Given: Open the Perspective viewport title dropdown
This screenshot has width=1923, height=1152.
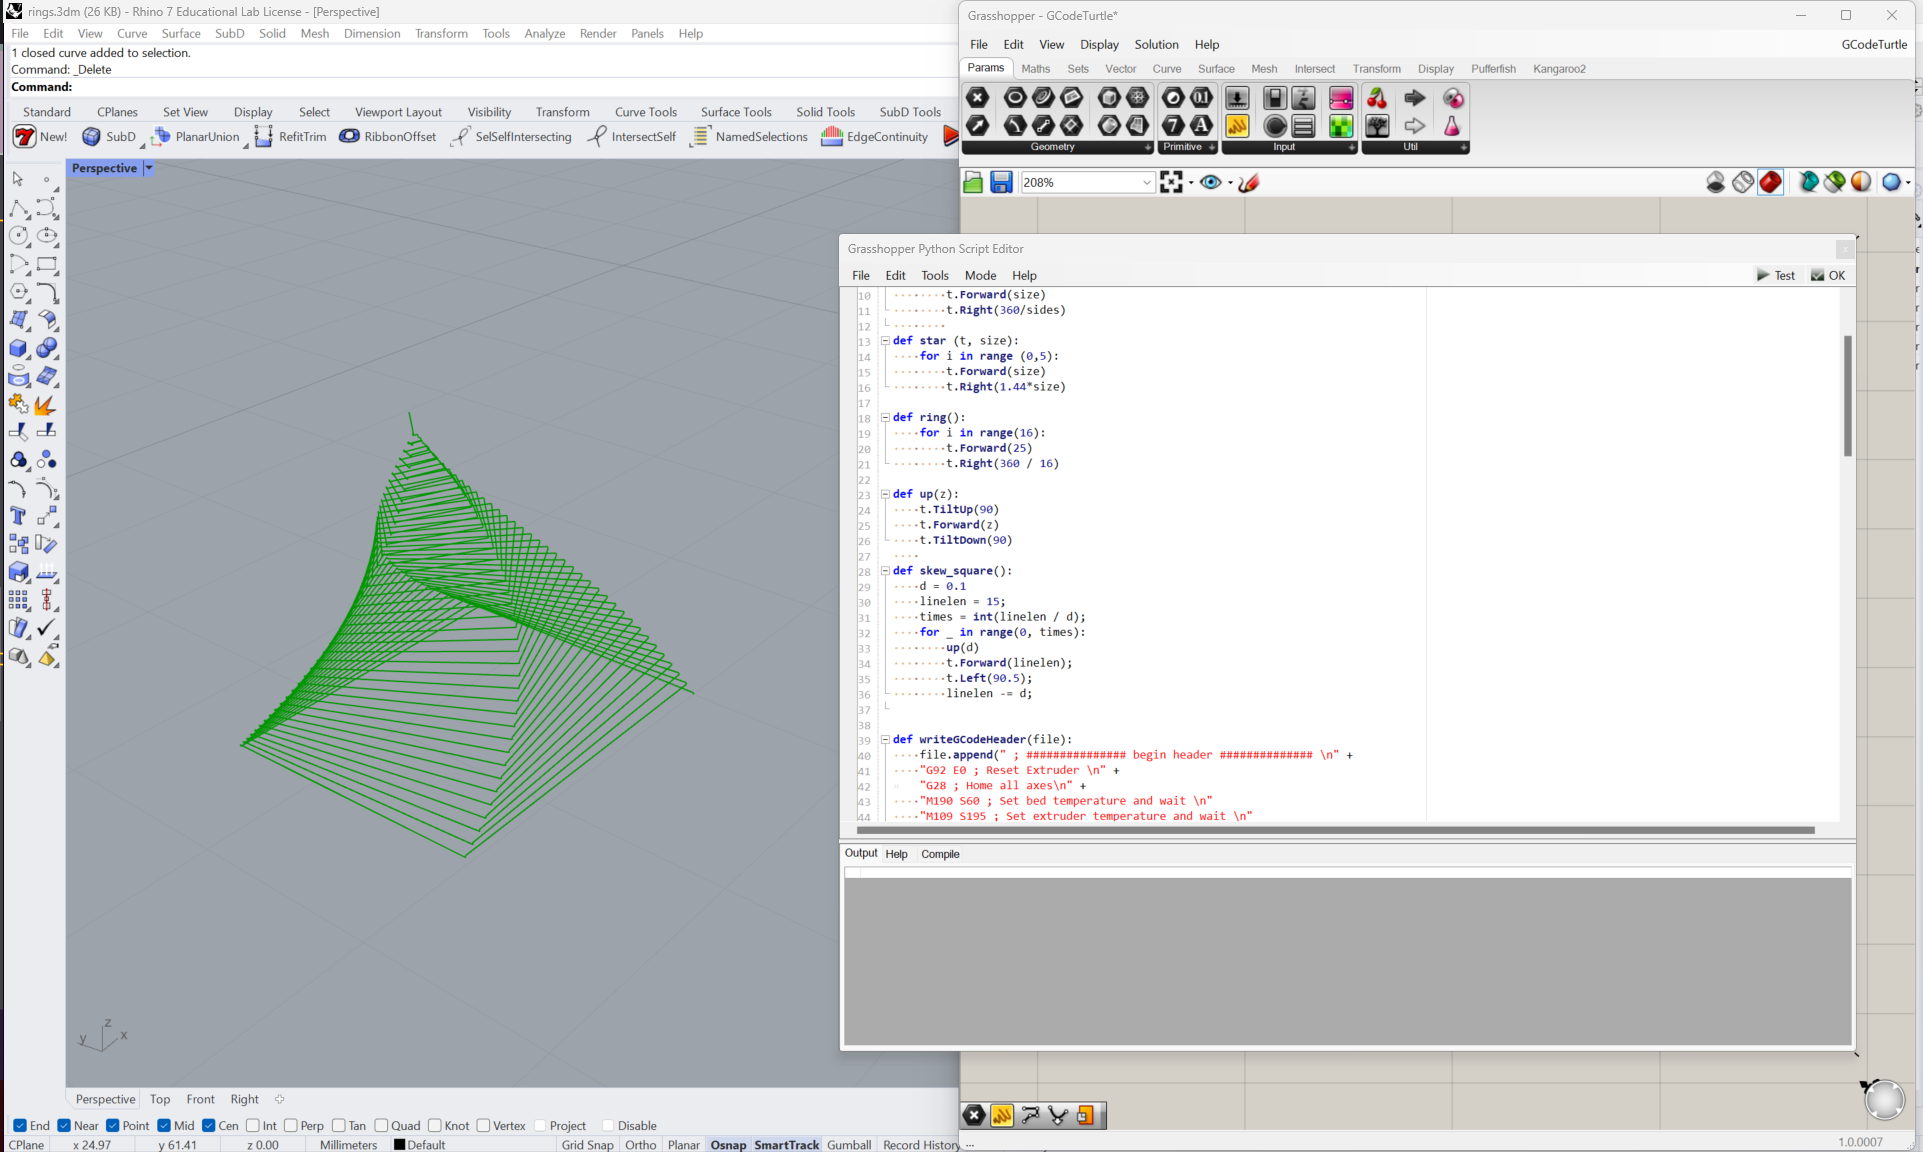Looking at the screenshot, I should [148, 168].
